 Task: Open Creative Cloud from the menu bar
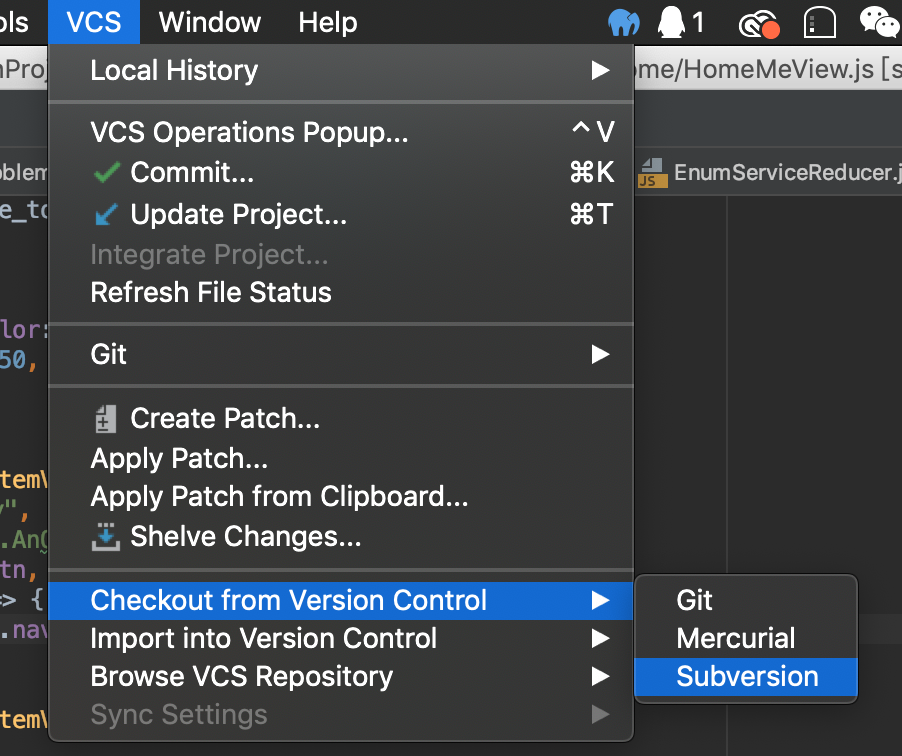758,22
